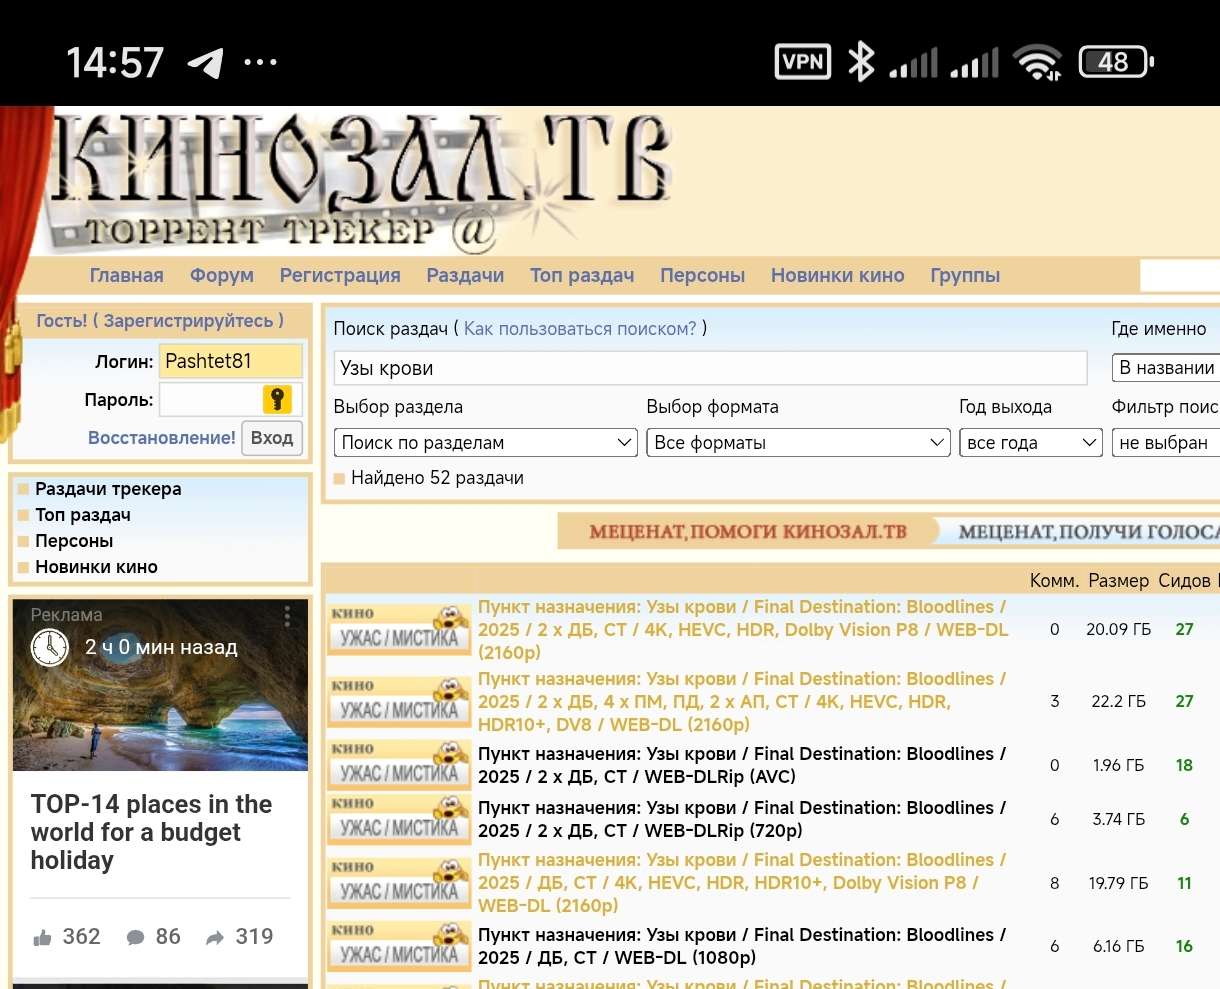Open the 22.2 ГБ HDR10+ torrent title
Image resolution: width=1220 pixels, height=989 pixels.
[743, 702]
